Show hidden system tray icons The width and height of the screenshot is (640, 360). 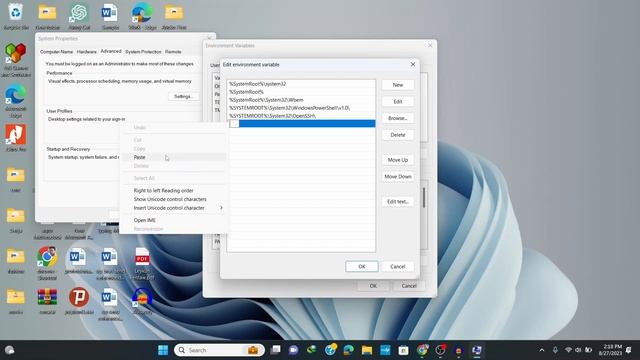[542, 350]
